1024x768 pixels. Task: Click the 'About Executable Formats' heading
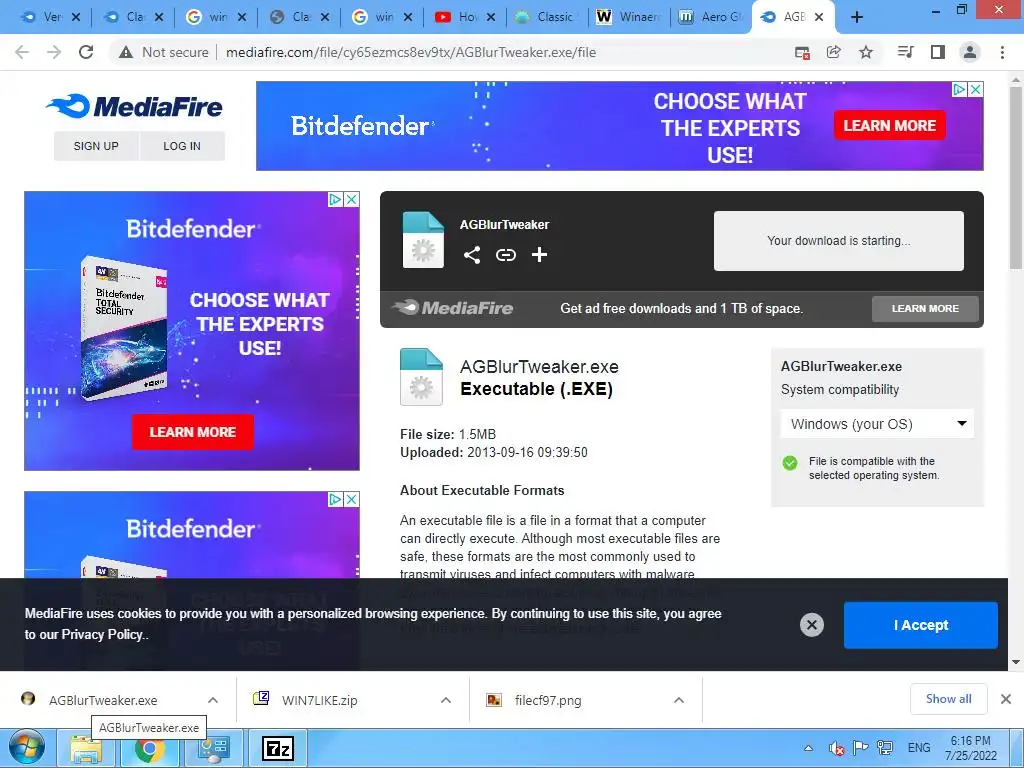[482, 490]
